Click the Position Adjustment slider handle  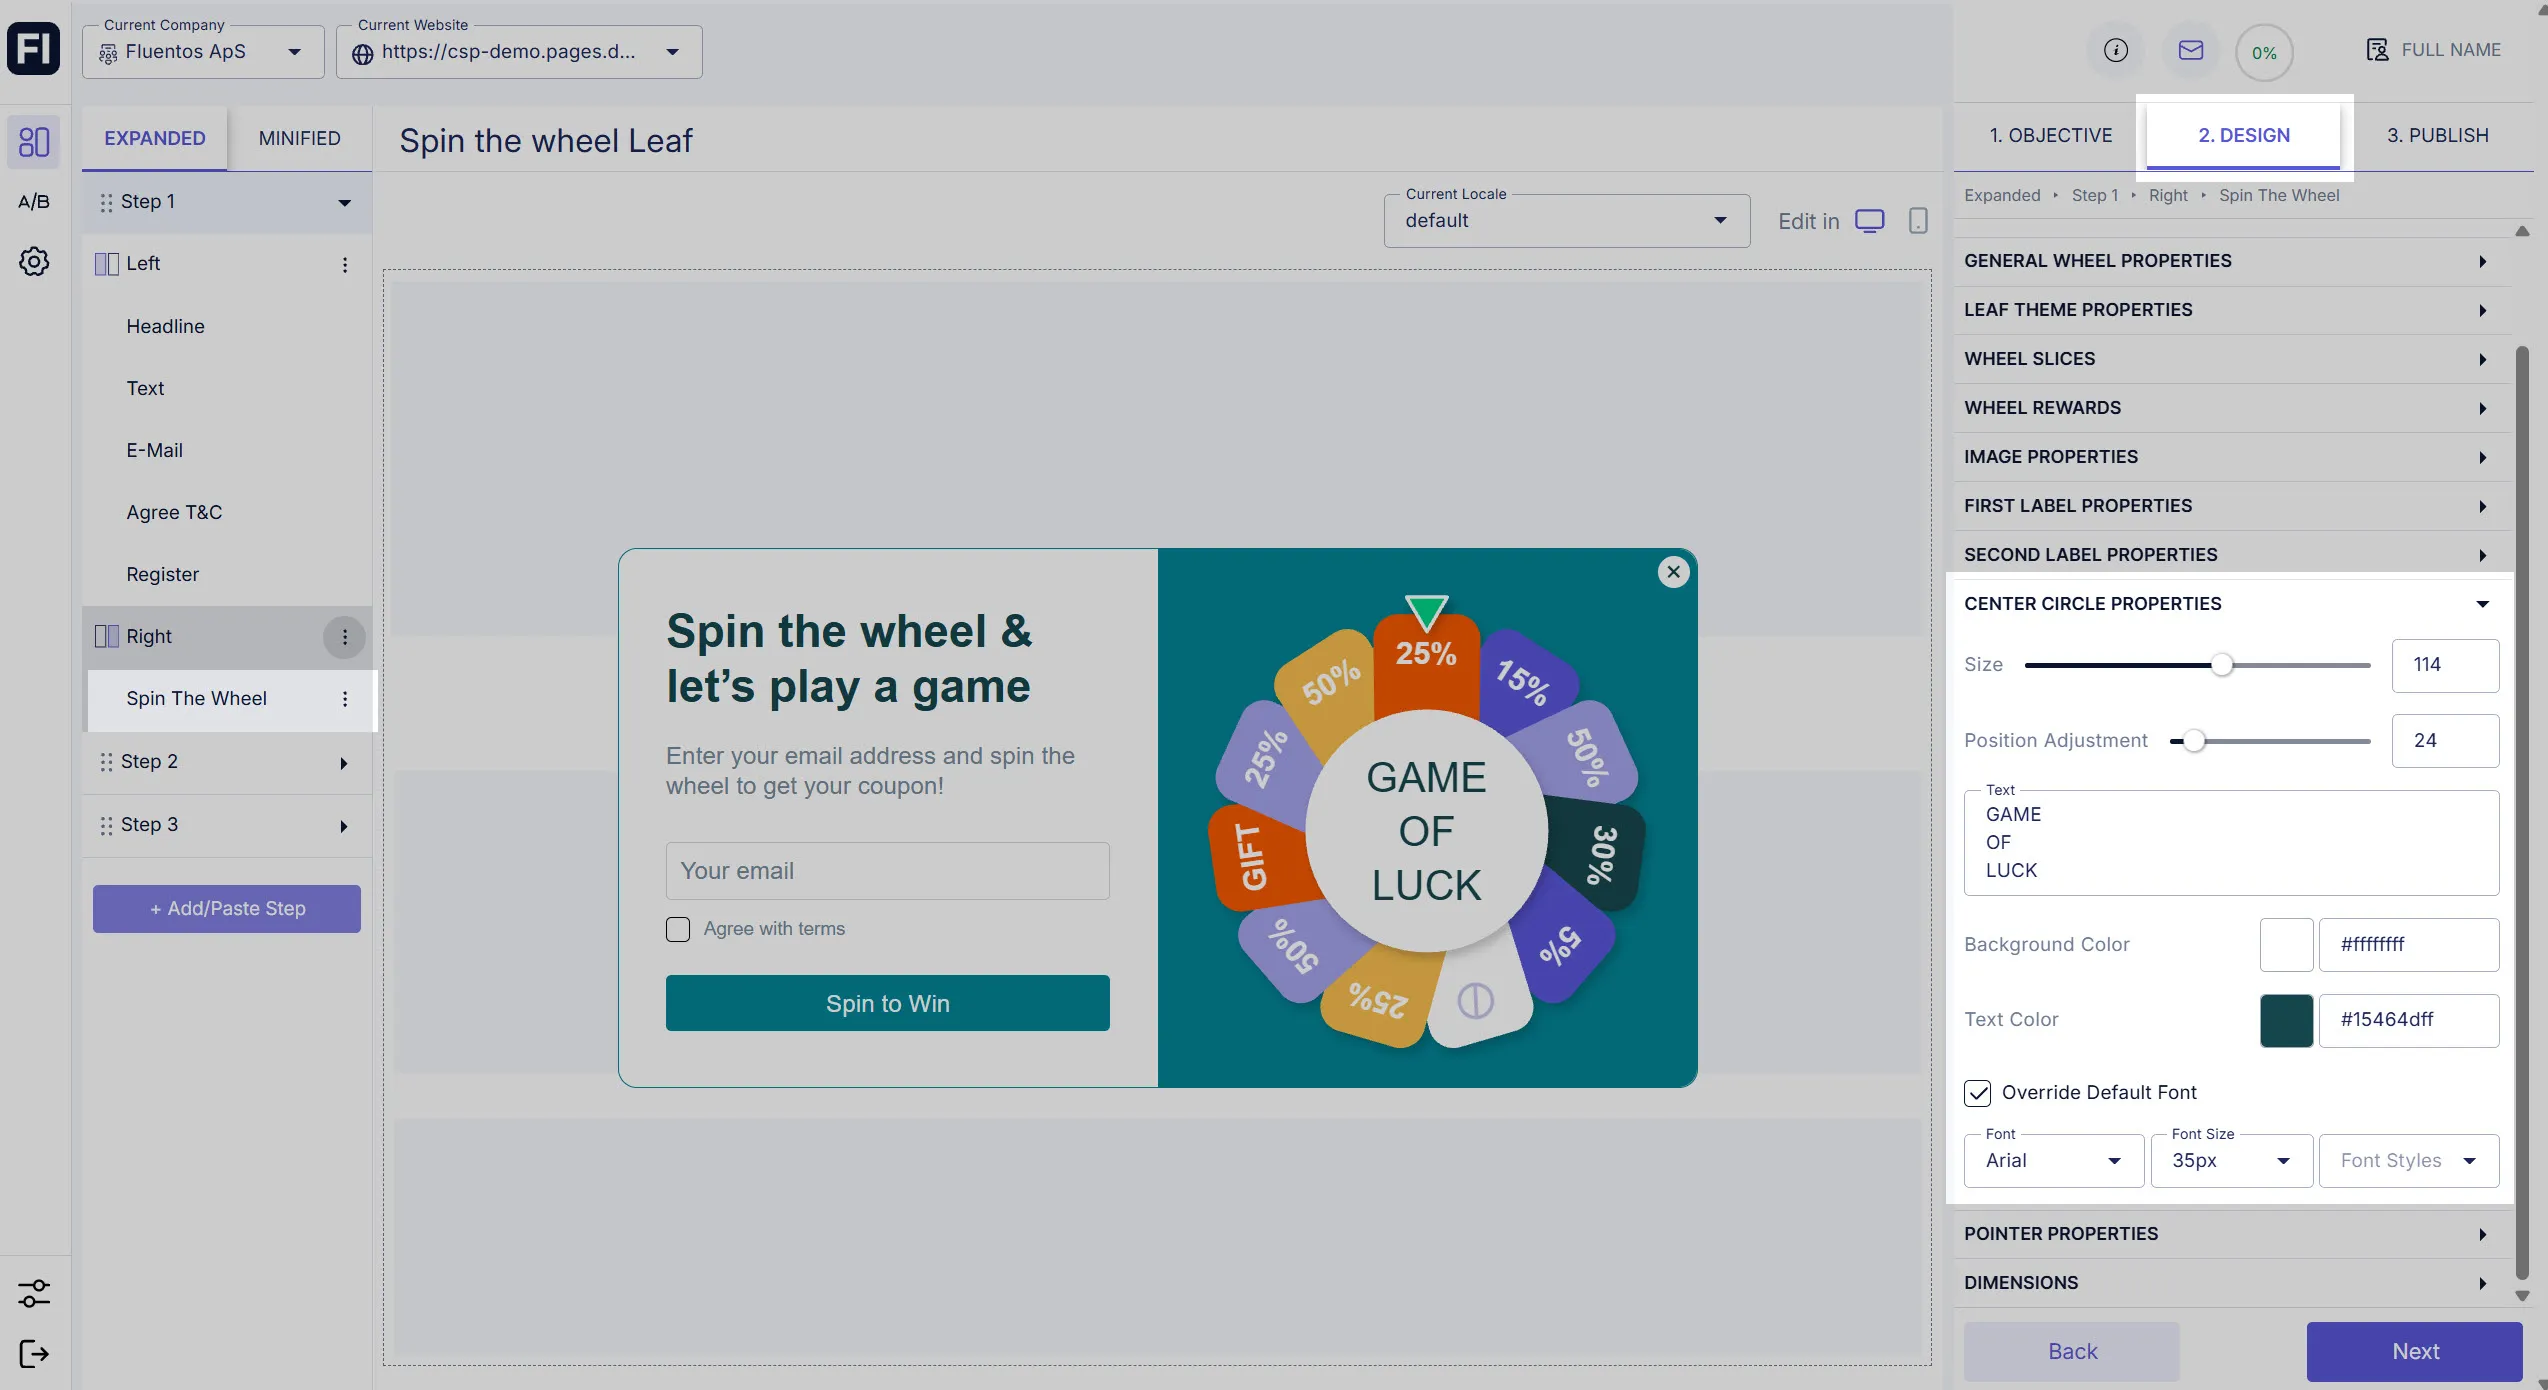(x=2193, y=741)
